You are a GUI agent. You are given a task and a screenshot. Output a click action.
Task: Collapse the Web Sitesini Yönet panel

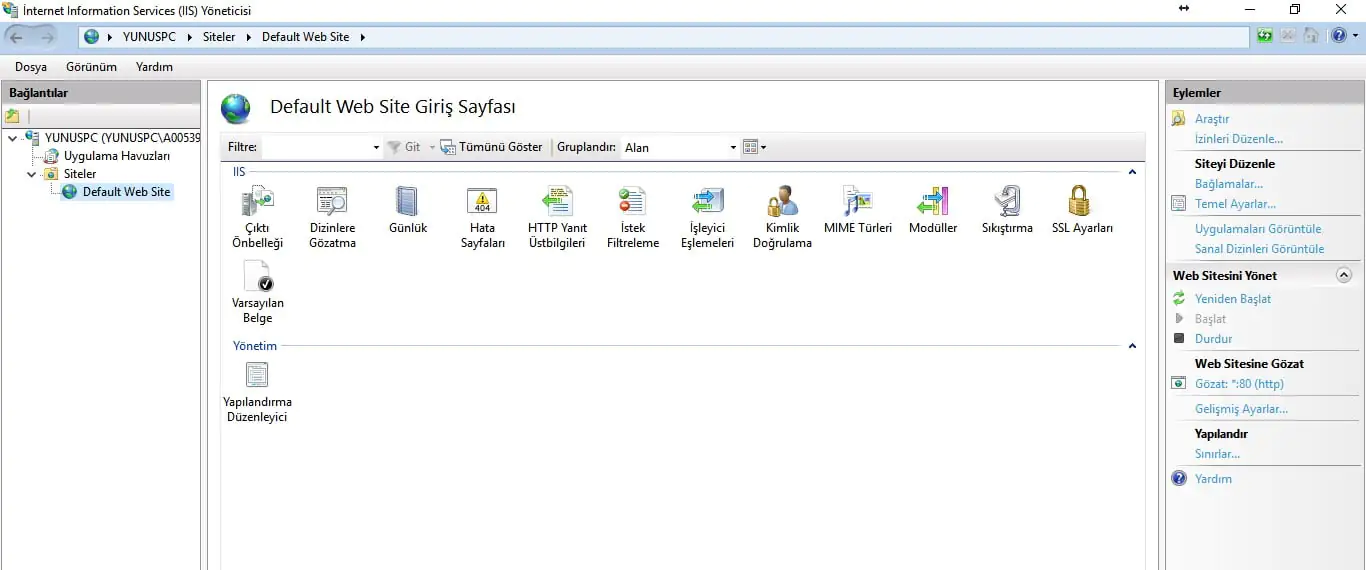tap(1343, 275)
